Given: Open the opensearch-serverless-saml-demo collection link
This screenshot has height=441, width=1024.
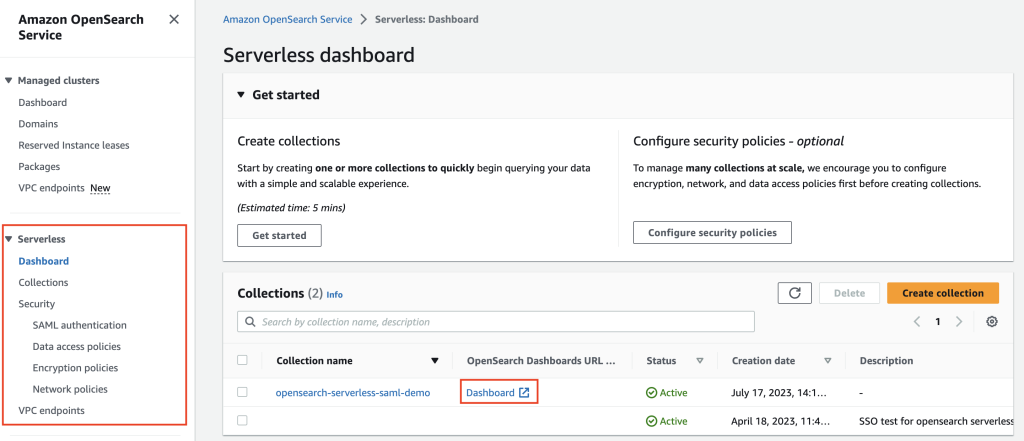Looking at the screenshot, I should (353, 393).
